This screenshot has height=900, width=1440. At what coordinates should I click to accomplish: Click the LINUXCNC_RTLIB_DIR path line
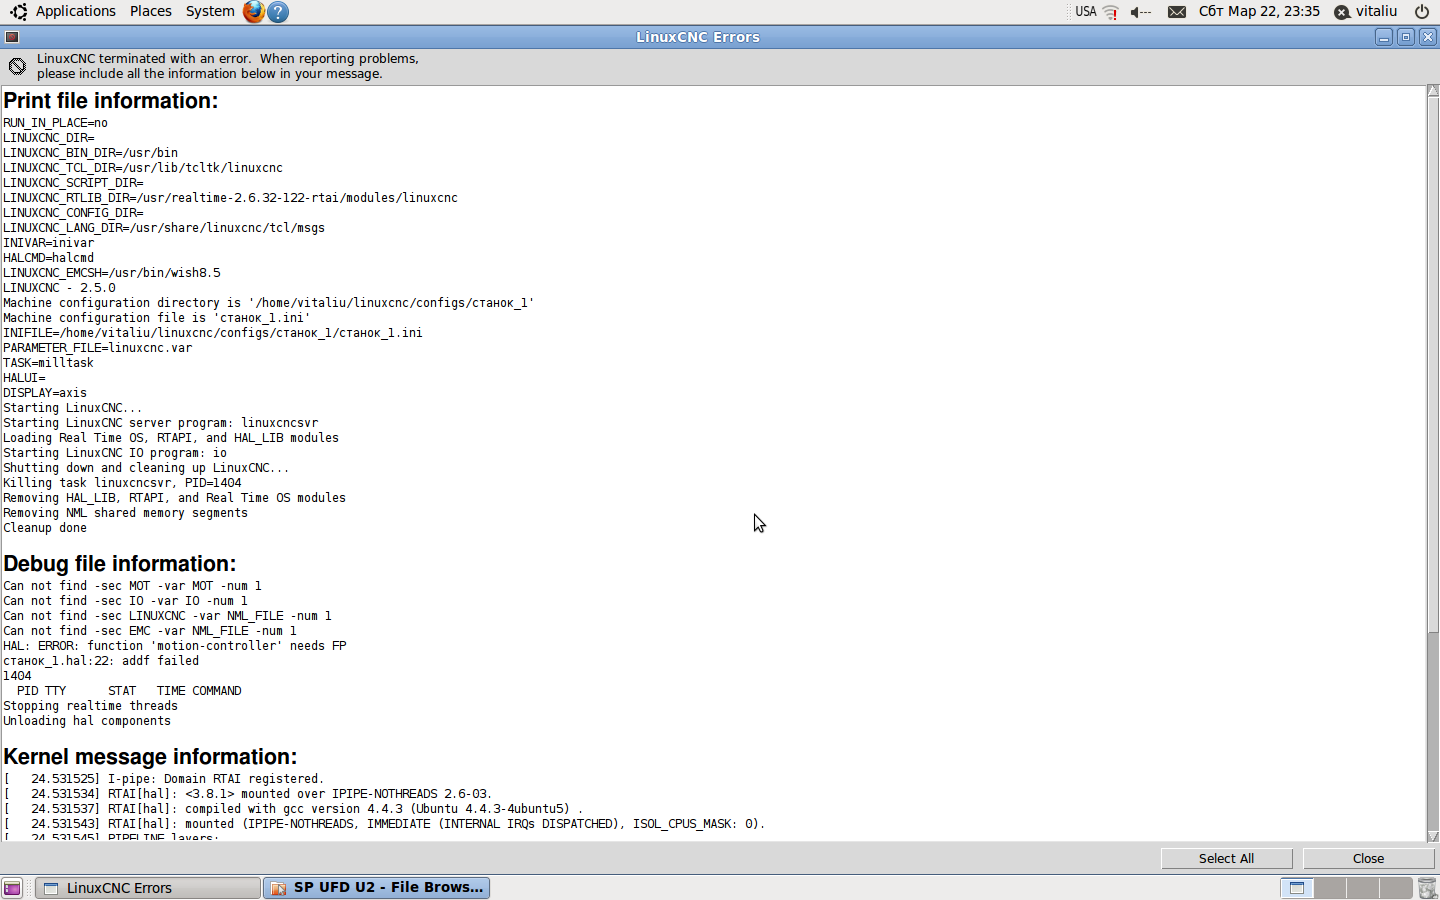(x=230, y=198)
